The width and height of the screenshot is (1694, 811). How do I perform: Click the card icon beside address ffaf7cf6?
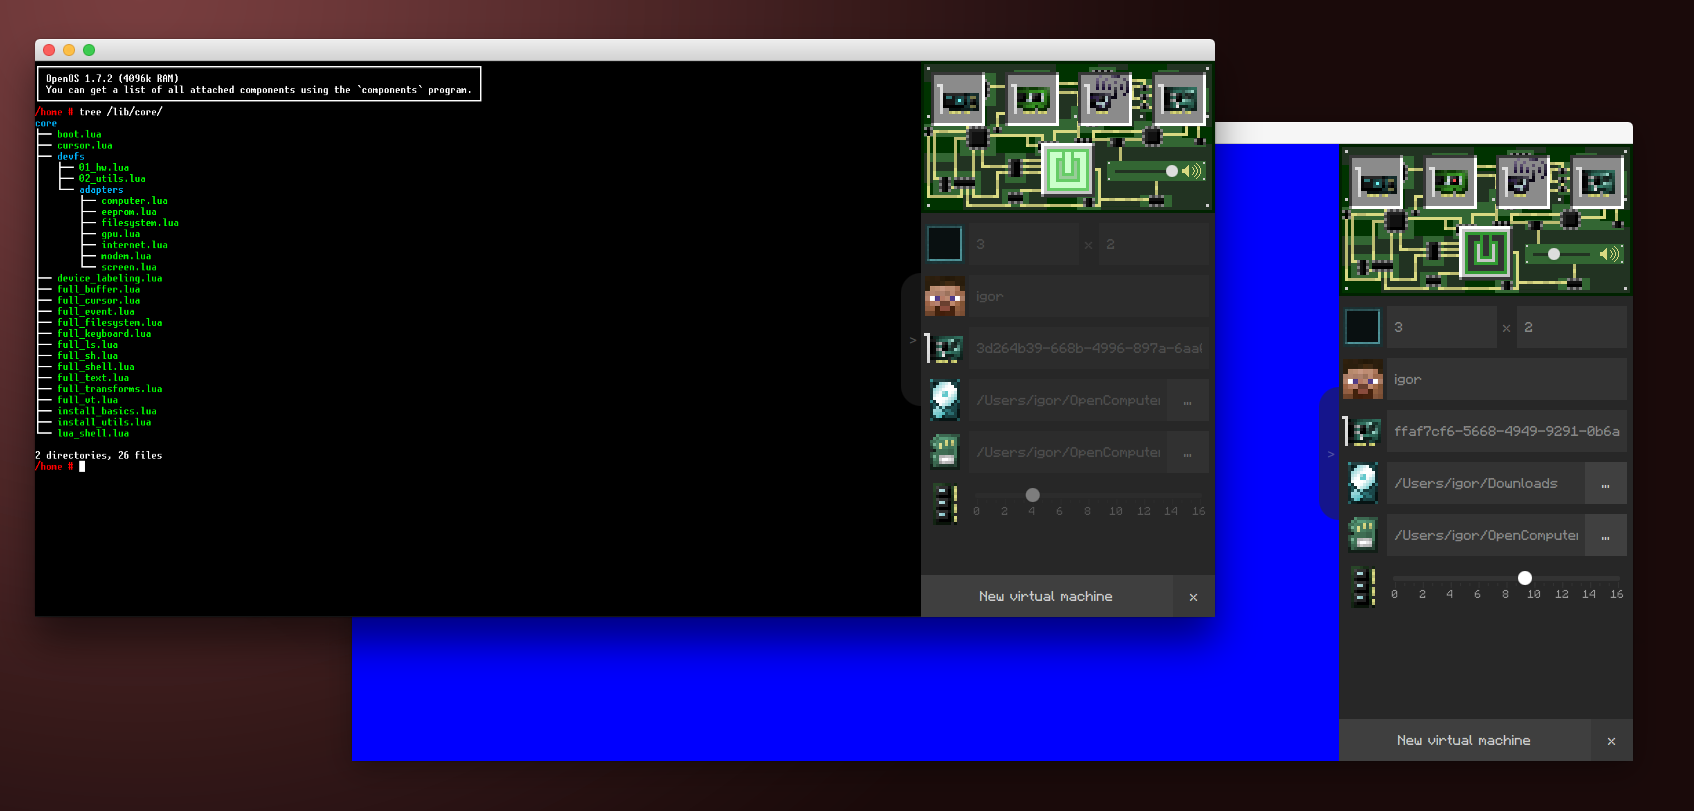1362,431
